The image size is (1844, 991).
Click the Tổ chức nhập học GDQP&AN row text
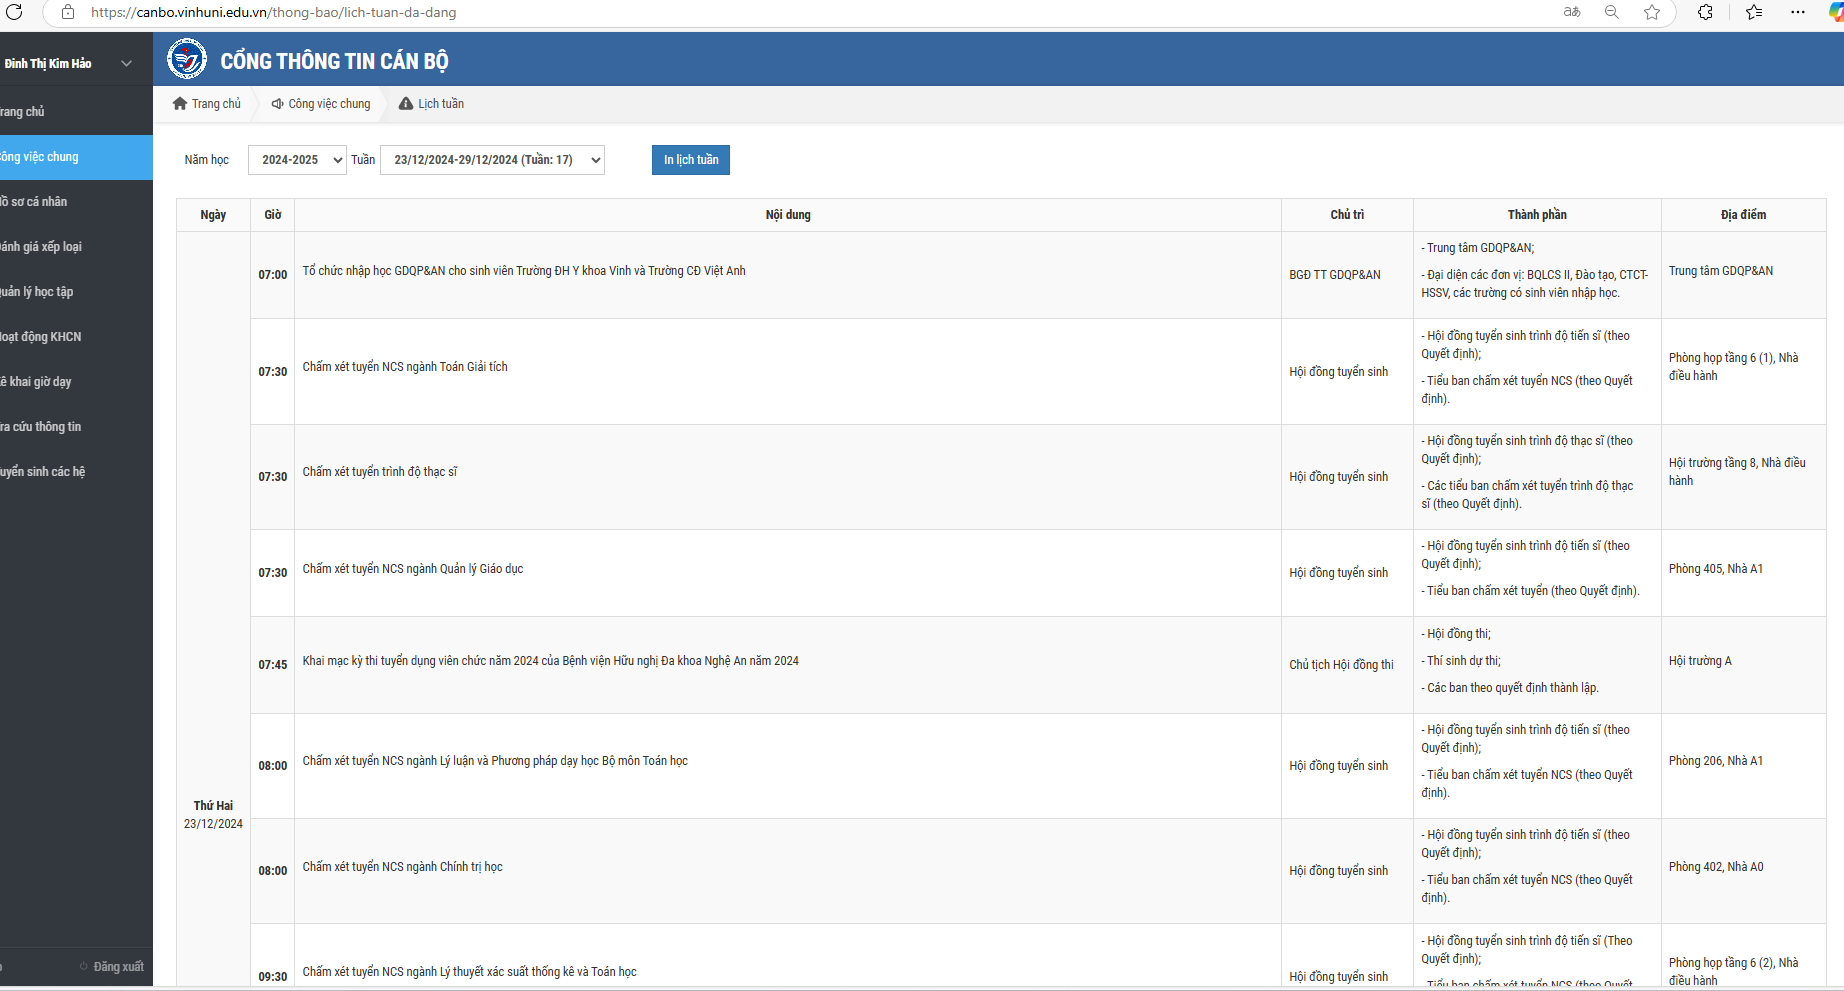point(524,271)
